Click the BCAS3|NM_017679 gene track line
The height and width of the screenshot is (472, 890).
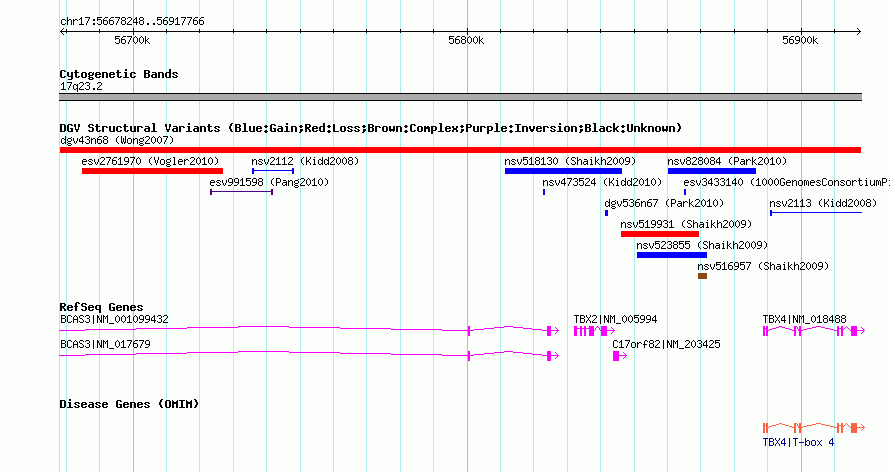pyautogui.click(x=309, y=355)
